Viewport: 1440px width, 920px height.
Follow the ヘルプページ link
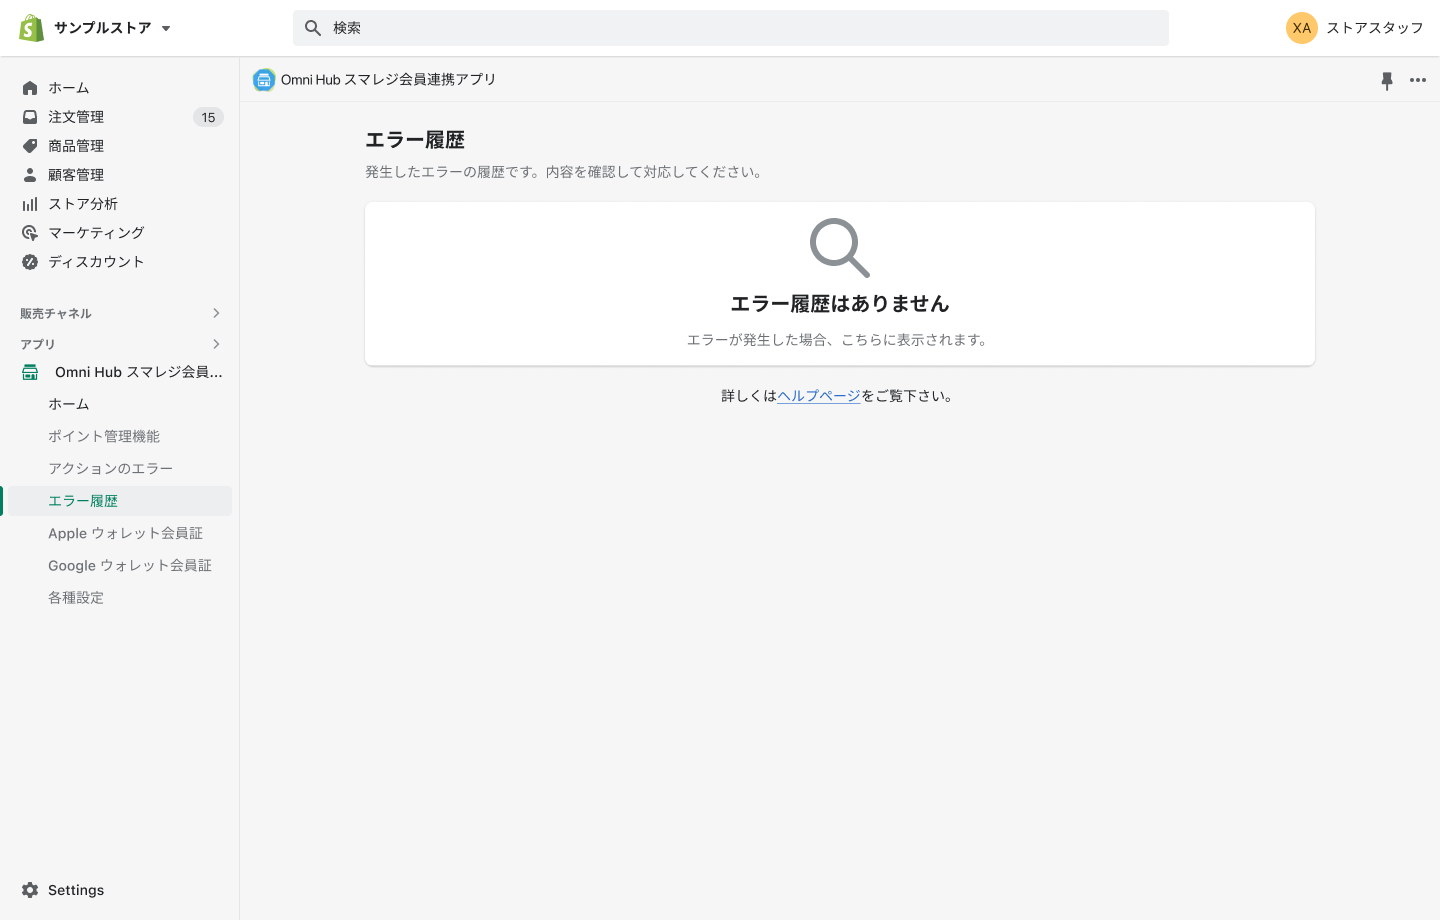click(x=819, y=396)
